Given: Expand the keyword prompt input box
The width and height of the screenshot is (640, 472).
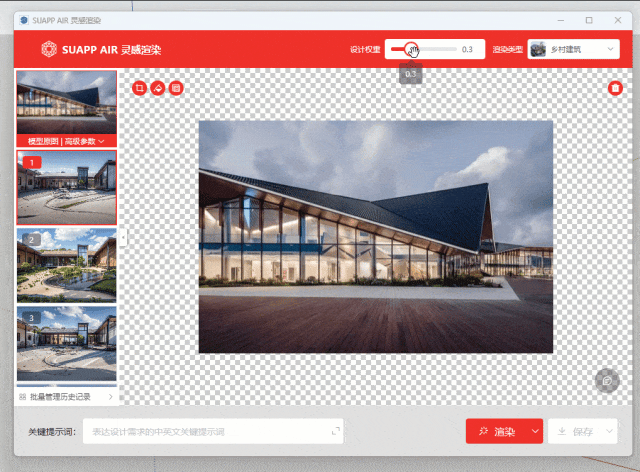Looking at the screenshot, I should 336,431.
